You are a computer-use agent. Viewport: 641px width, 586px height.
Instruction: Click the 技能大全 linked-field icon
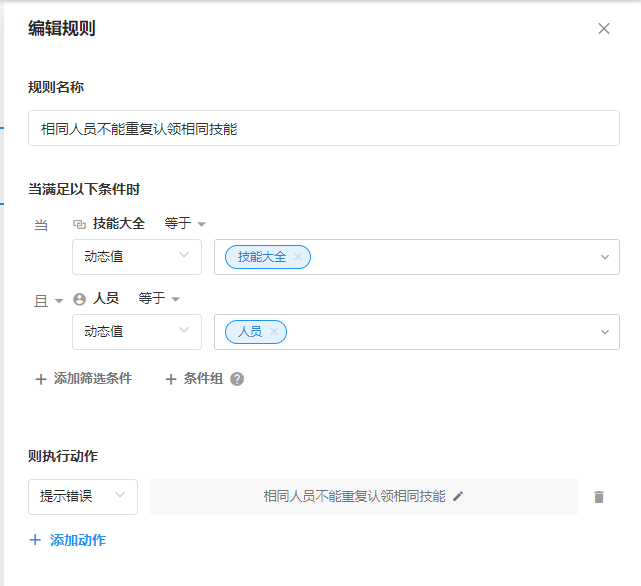[x=80, y=224]
